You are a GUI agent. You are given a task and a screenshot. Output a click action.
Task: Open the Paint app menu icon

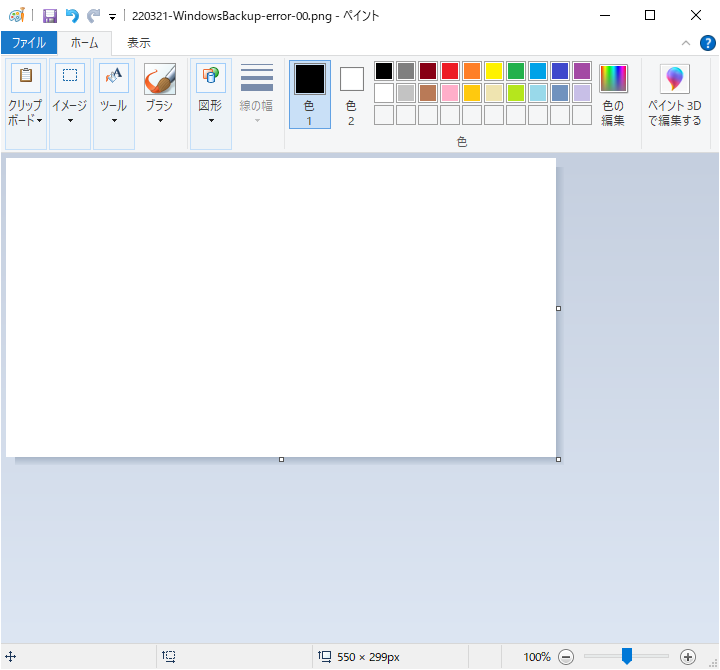(x=17, y=16)
